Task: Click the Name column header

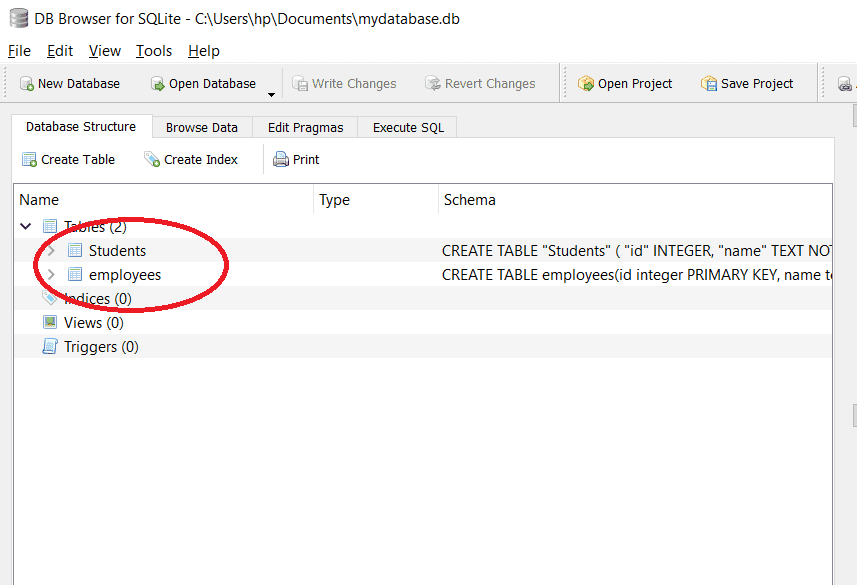Action: click(163, 200)
